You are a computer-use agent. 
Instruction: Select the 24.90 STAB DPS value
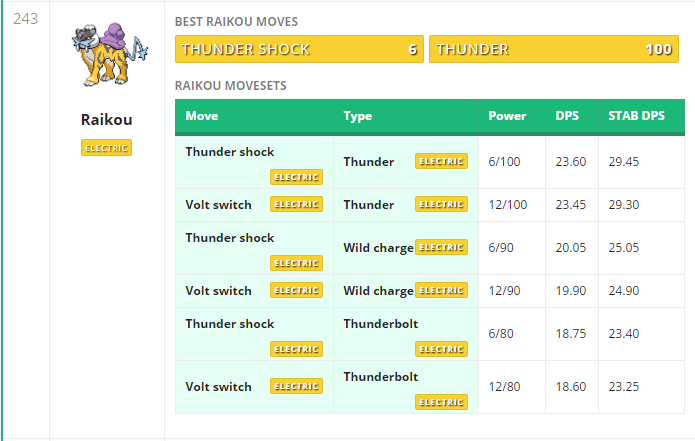pos(624,291)
